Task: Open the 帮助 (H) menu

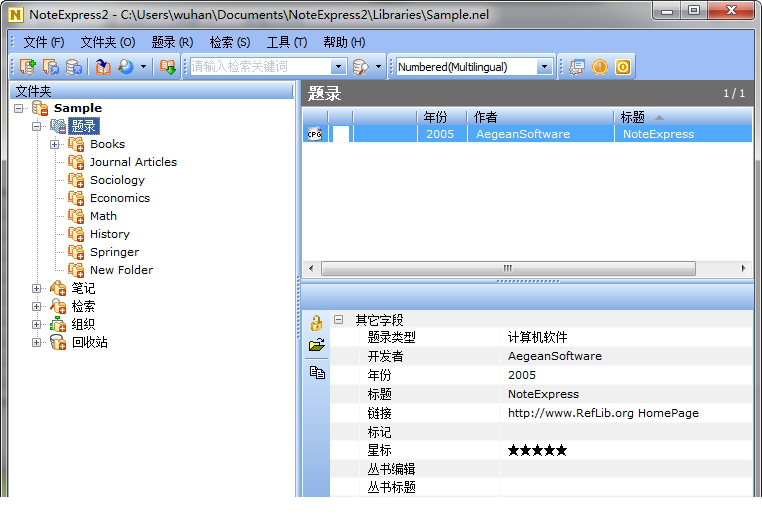Action: (344, 42)
